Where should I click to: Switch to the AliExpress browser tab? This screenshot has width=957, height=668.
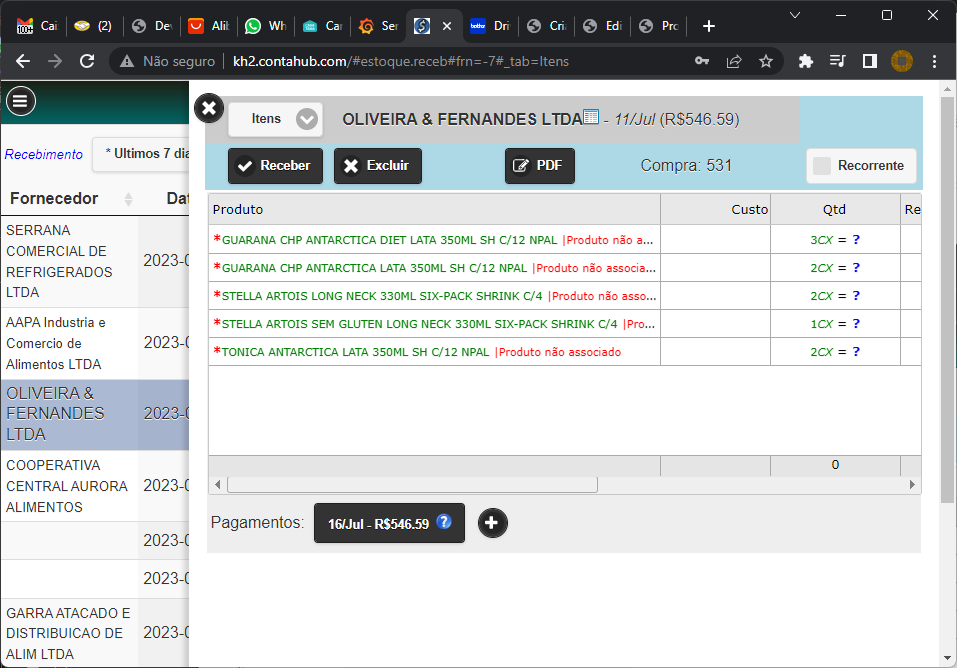pyautogui.click(x=209, y=26)
